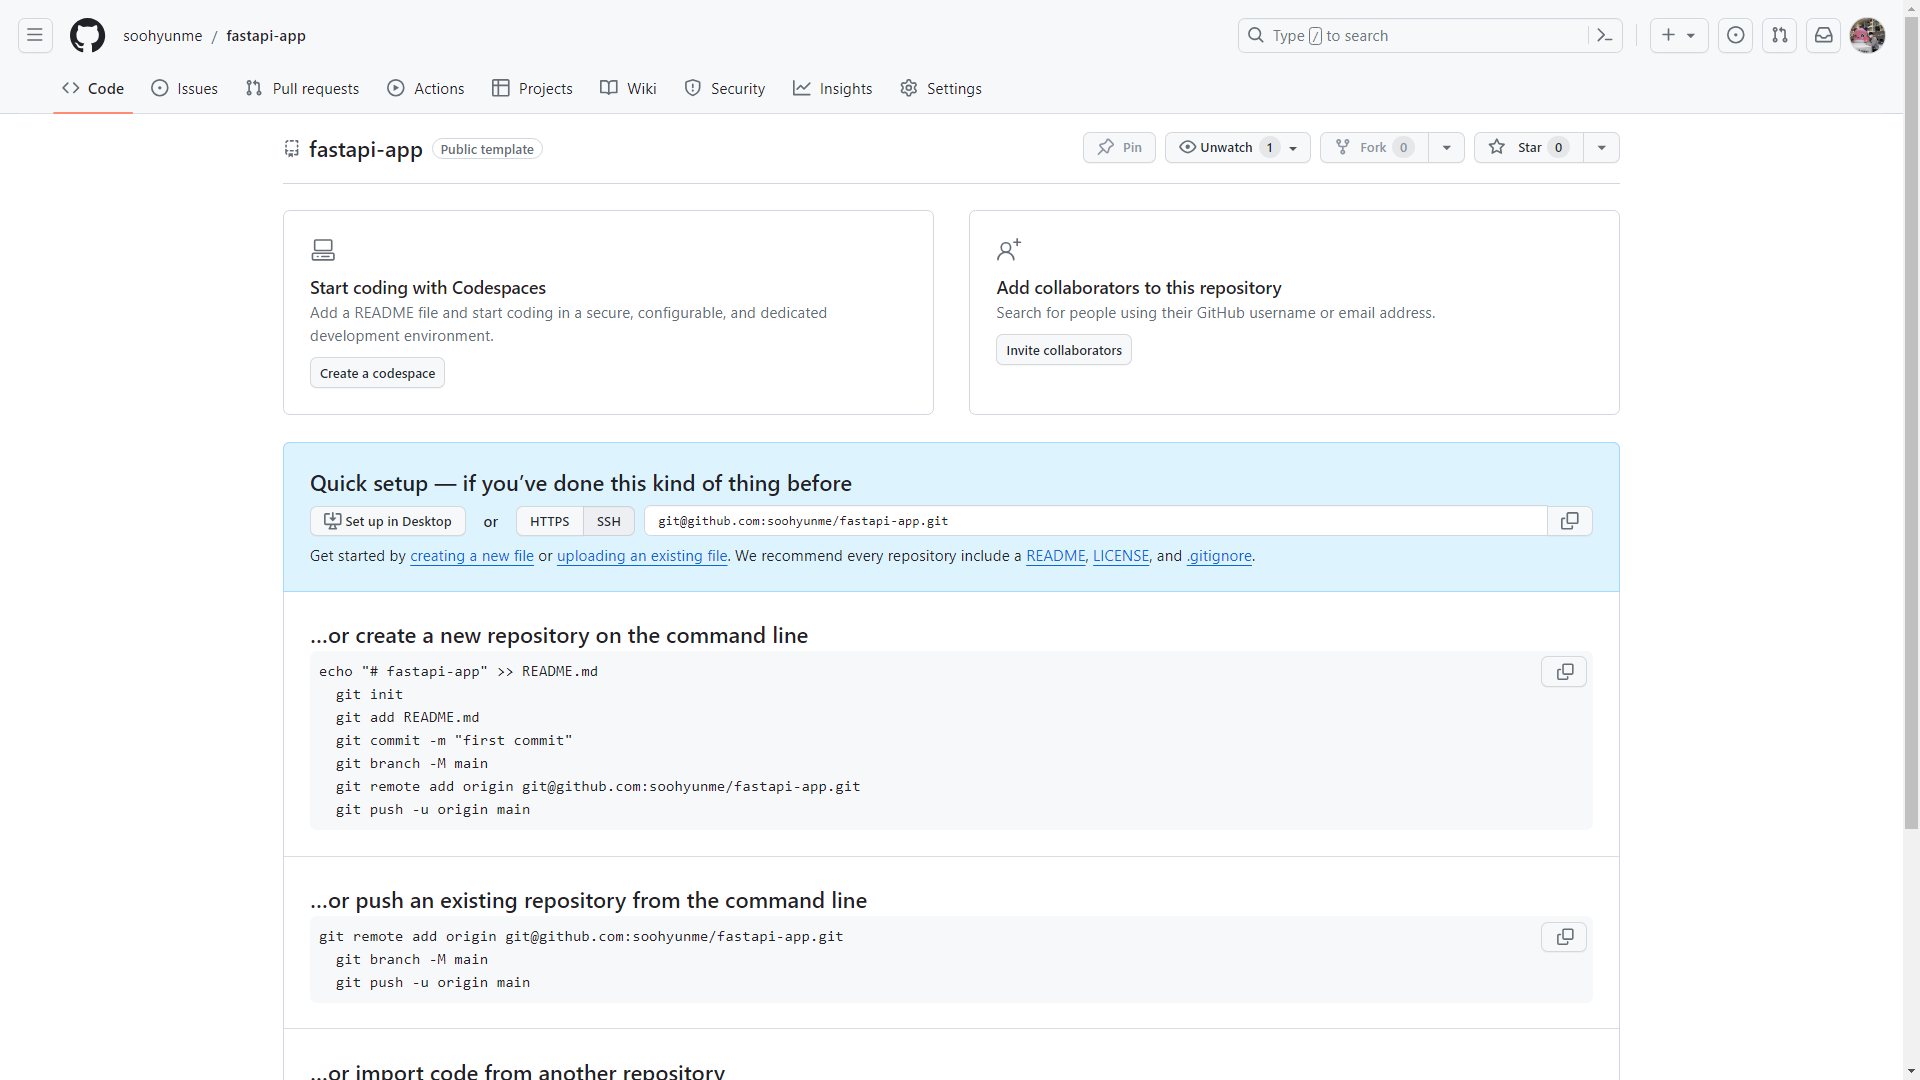Switch to the Code tab
The width and height of the screenshot is (1920, 1080).
(93, 88)
